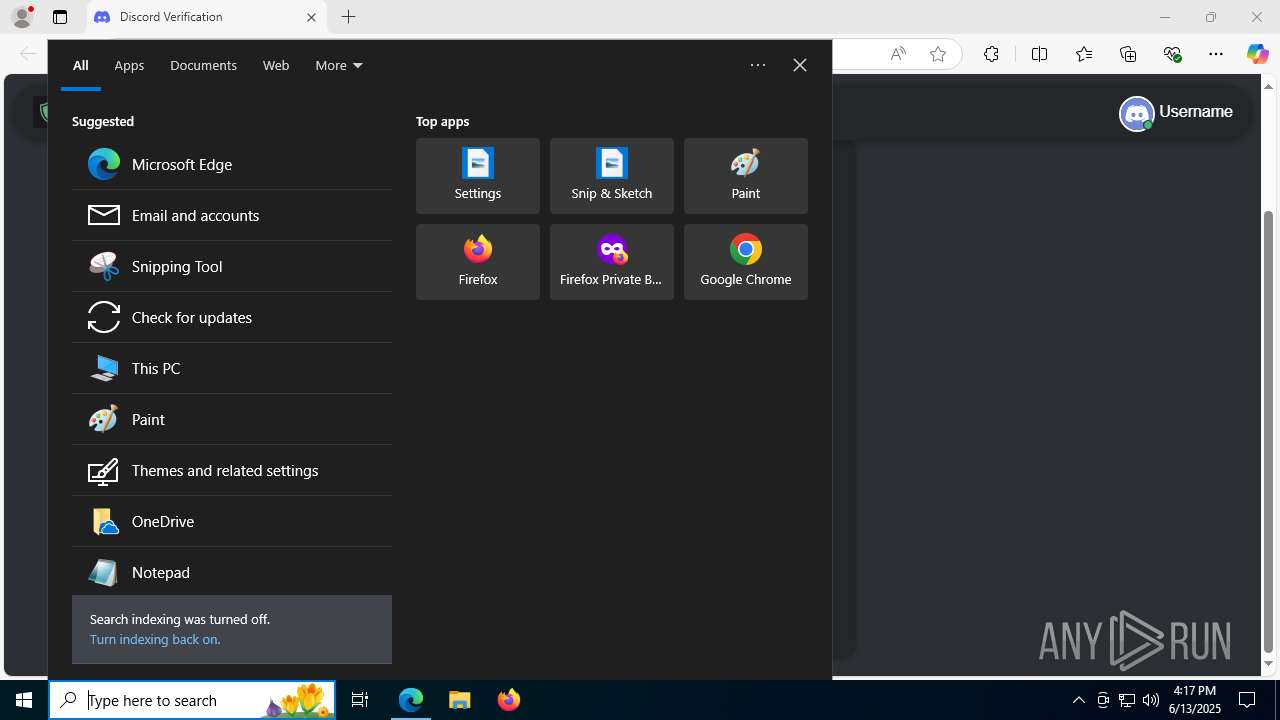This screenshot has height=720, width=1280.
Task: Click the Discord Username profile button
Action: pyautogui.click(x=1176, y=113)
